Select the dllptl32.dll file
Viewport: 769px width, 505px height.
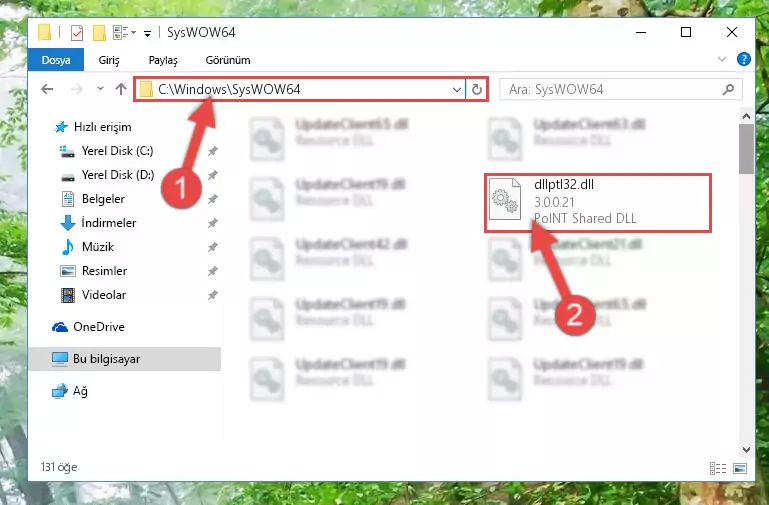tap(598, 202)
